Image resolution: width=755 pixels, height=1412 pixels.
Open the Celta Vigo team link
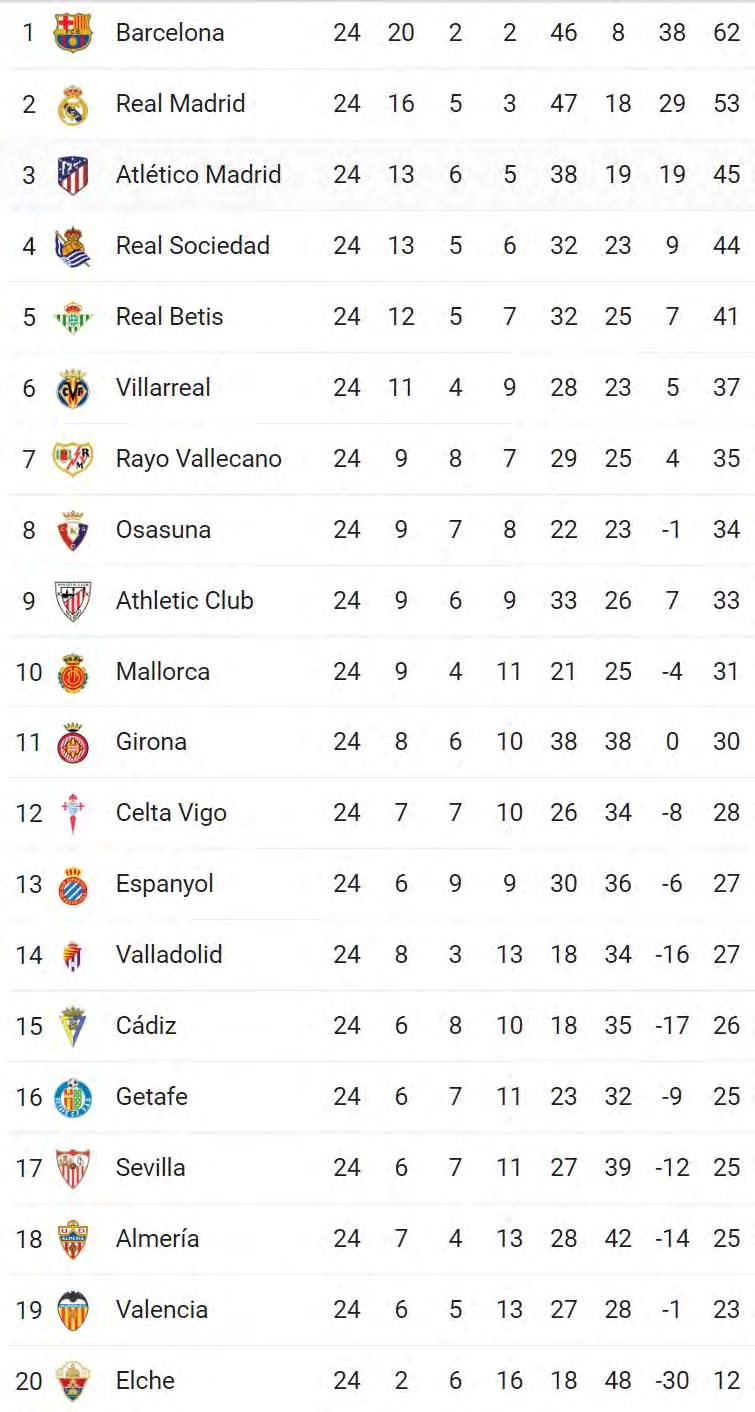171,813
